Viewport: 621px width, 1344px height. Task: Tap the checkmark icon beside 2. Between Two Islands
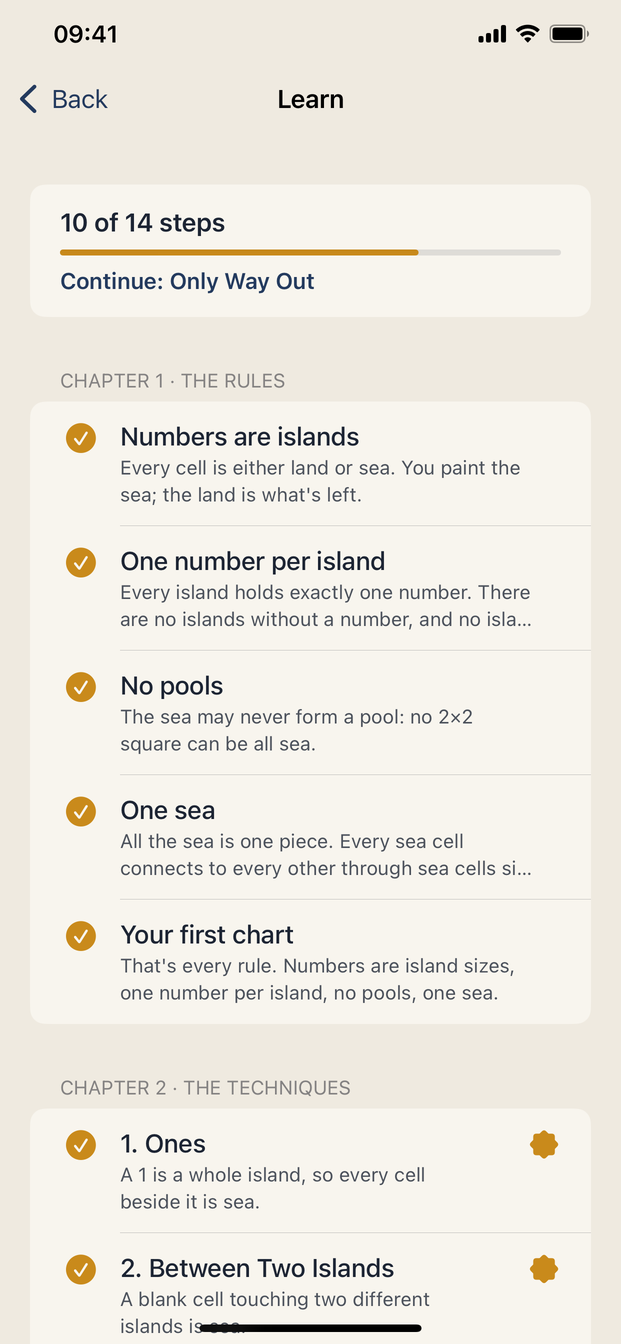pyautogui.click(x=81, y=1269)
